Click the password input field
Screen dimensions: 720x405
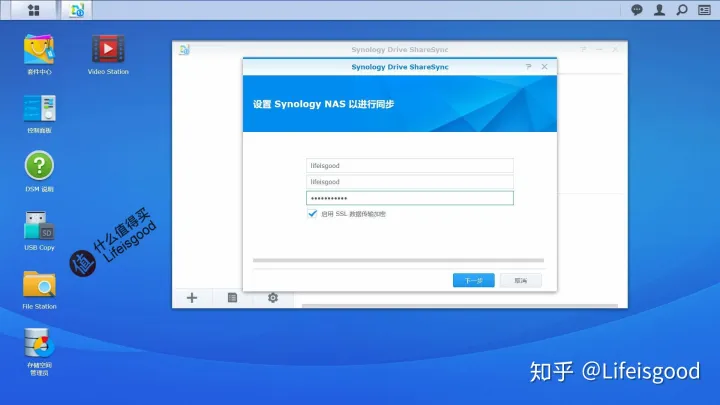[410, 198]
